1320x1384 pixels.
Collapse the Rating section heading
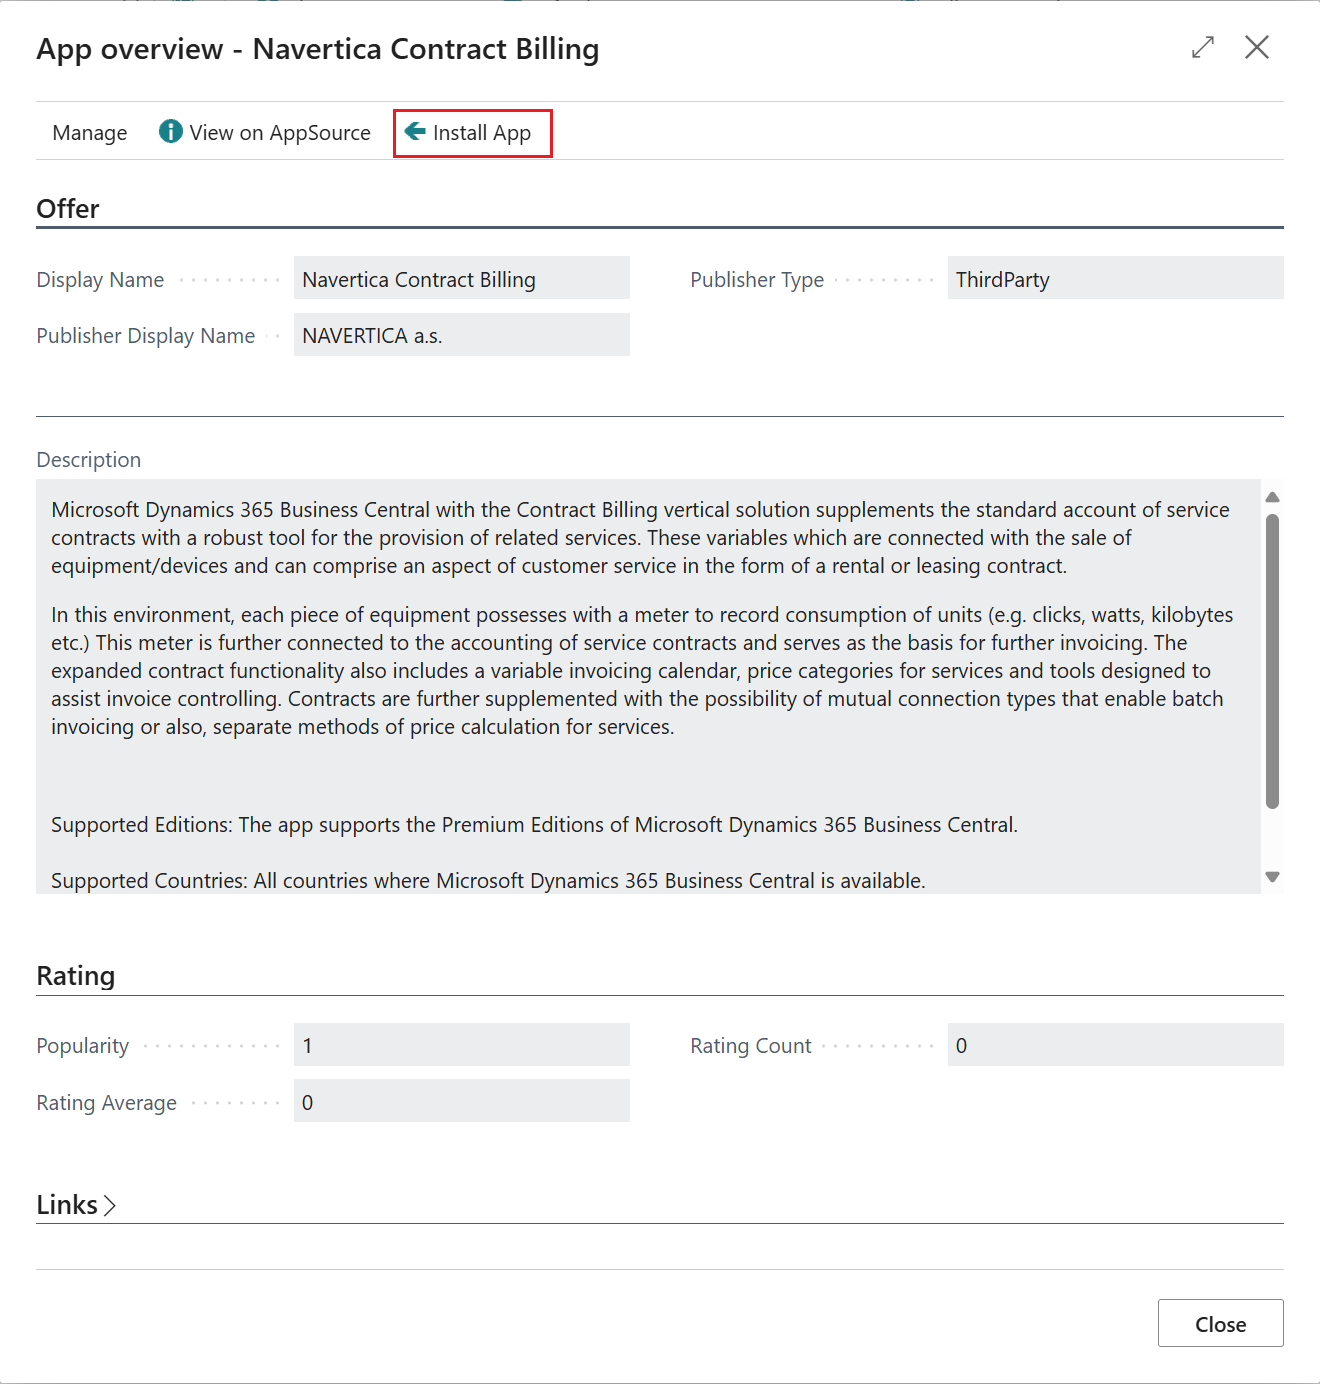(x=76, y=976)
